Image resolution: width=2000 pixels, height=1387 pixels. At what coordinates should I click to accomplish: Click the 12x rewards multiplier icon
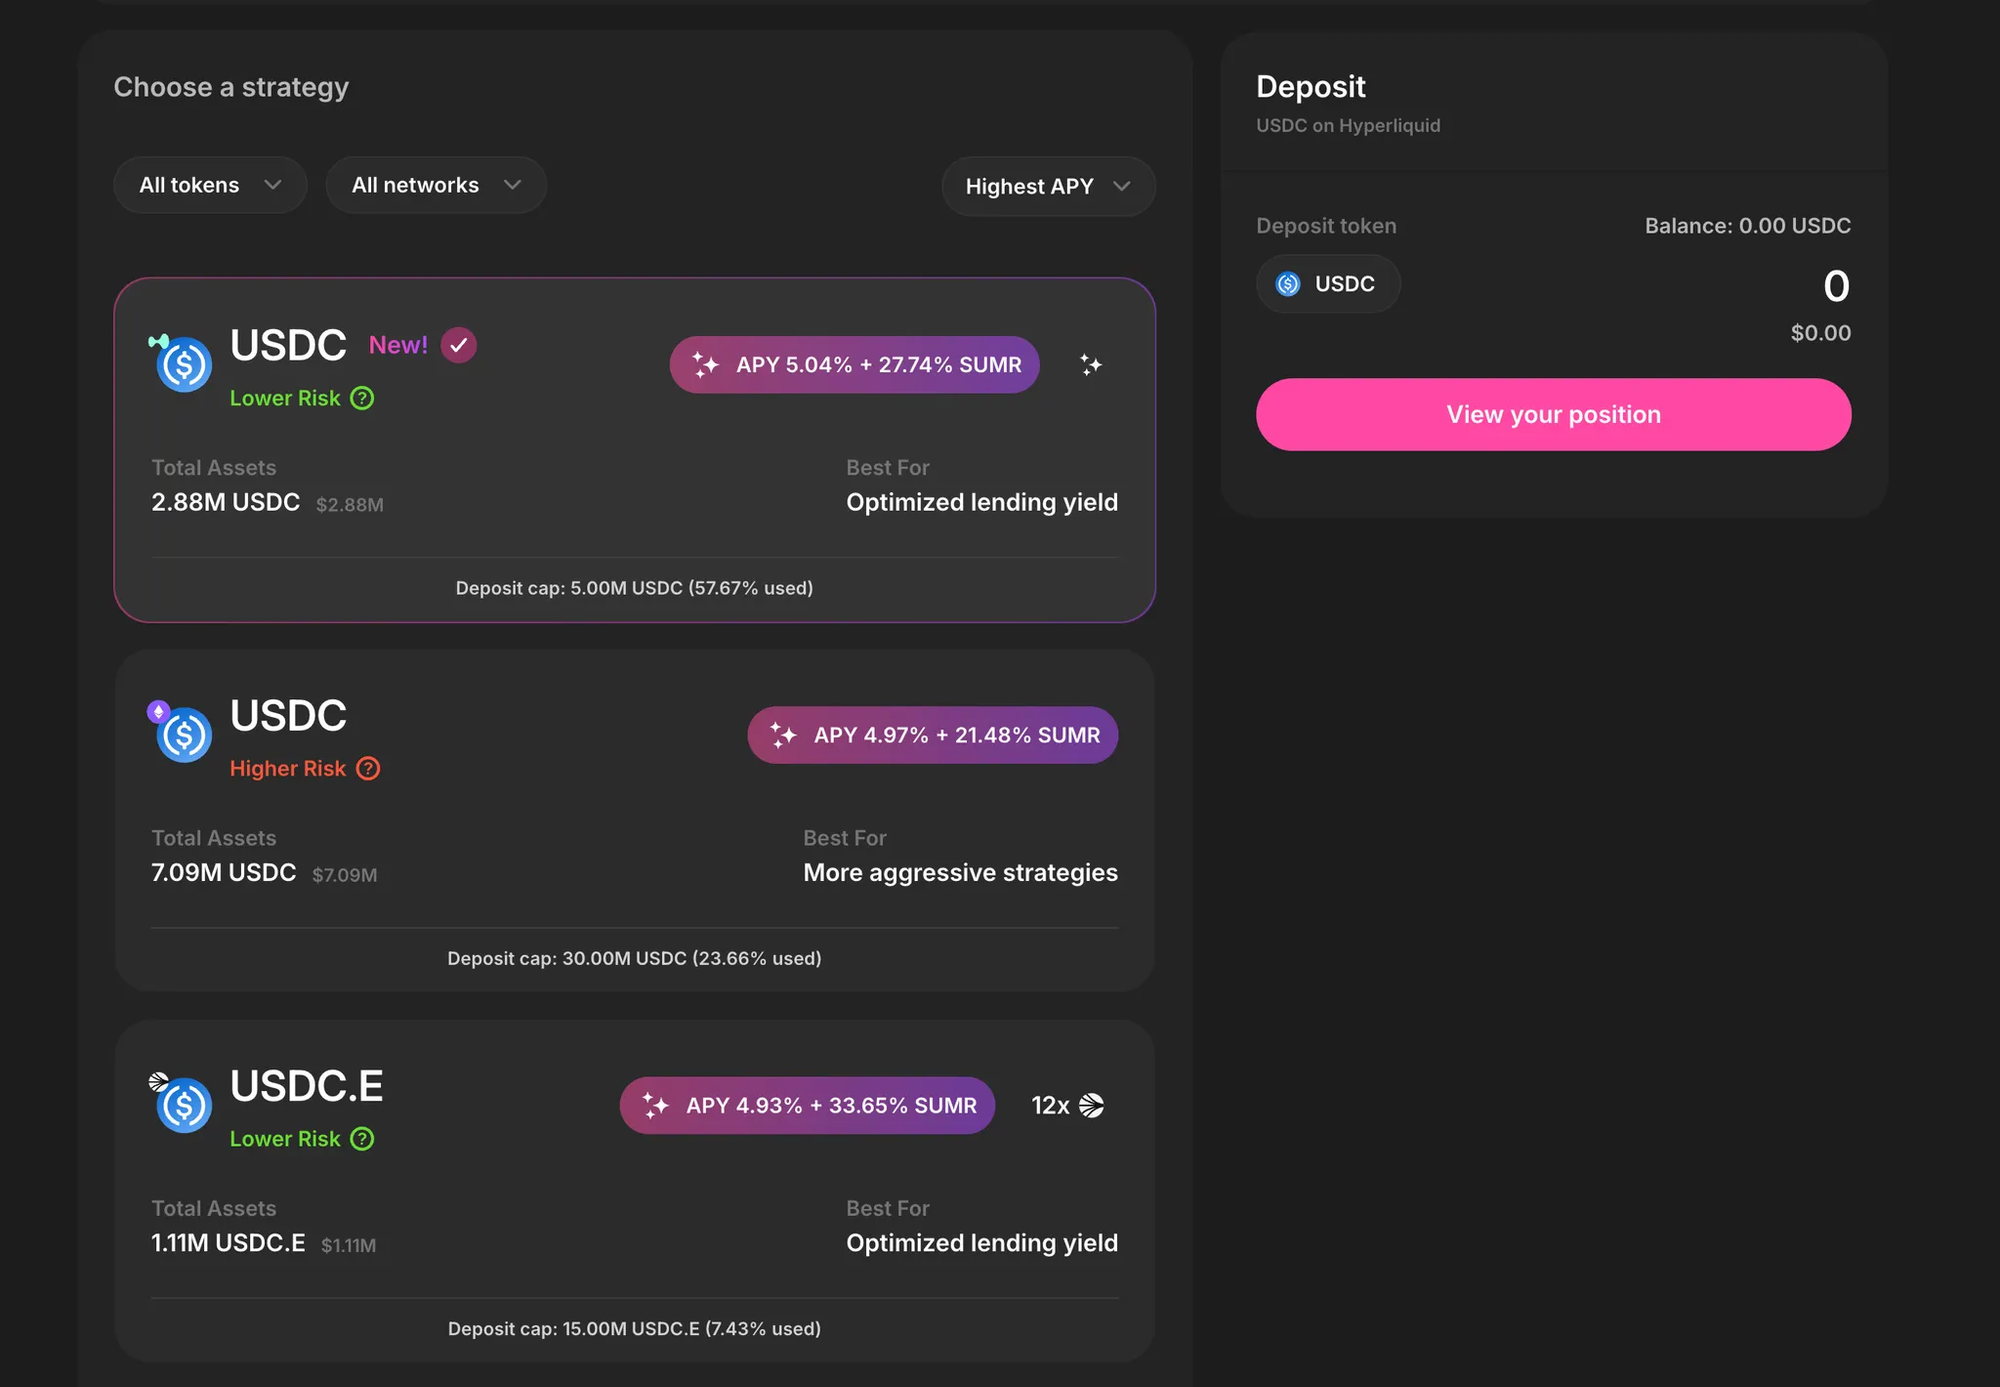(1091, 1105)
